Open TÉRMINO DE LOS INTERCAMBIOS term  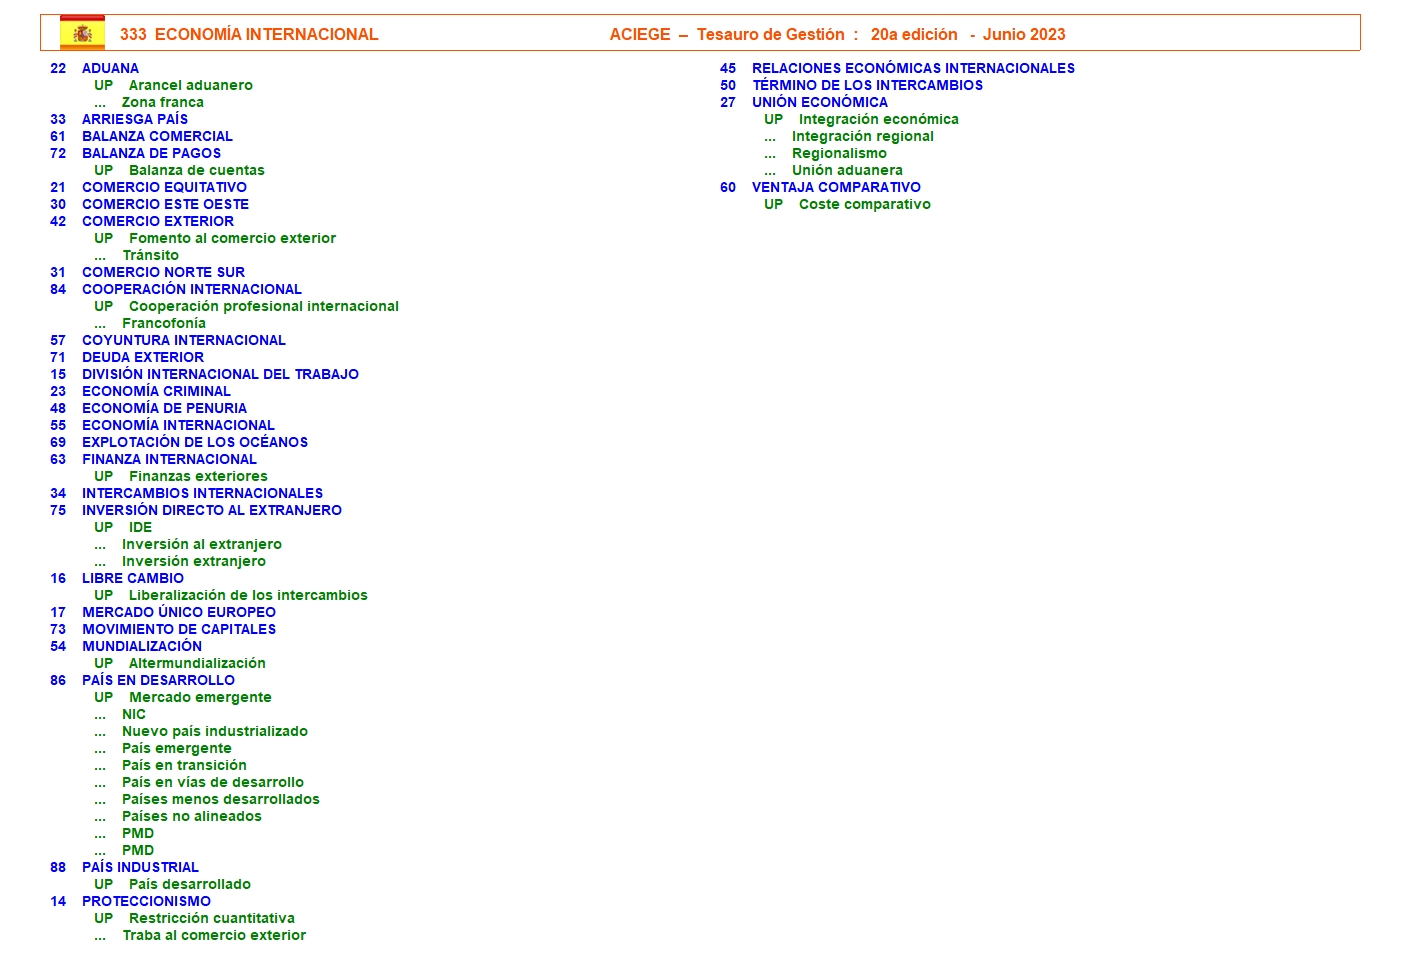867,85
